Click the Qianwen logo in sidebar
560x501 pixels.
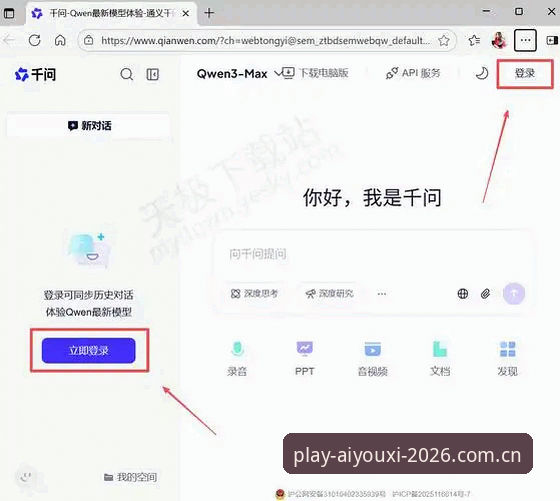(x=35, y=74)
